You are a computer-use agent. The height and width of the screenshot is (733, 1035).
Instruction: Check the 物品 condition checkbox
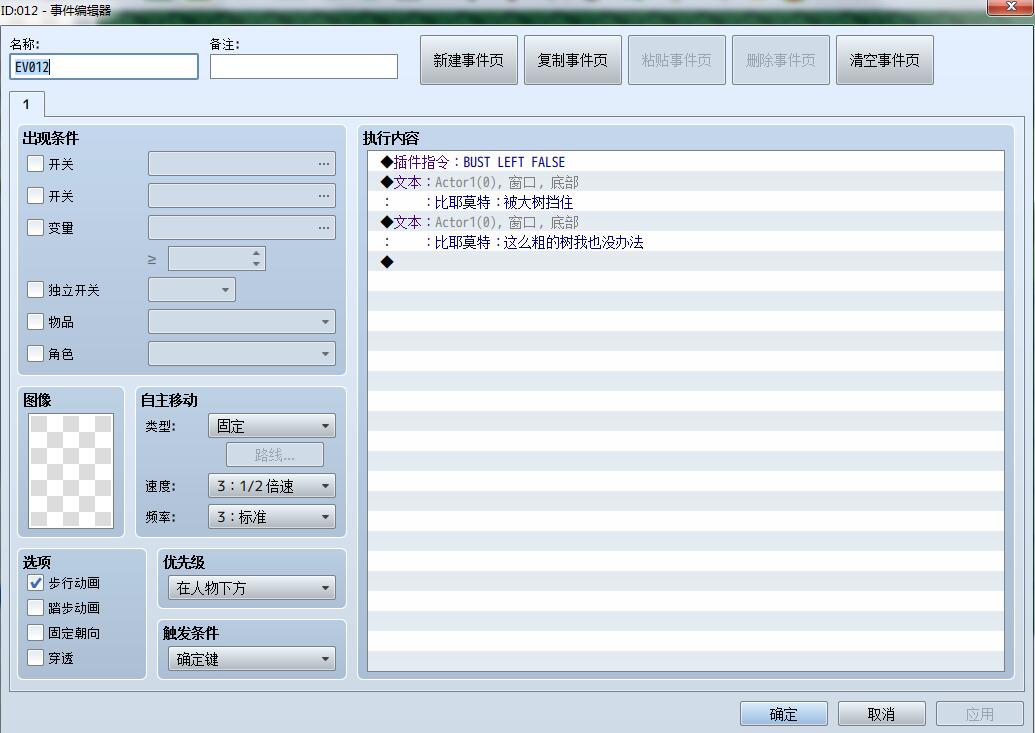pos(35,322)
